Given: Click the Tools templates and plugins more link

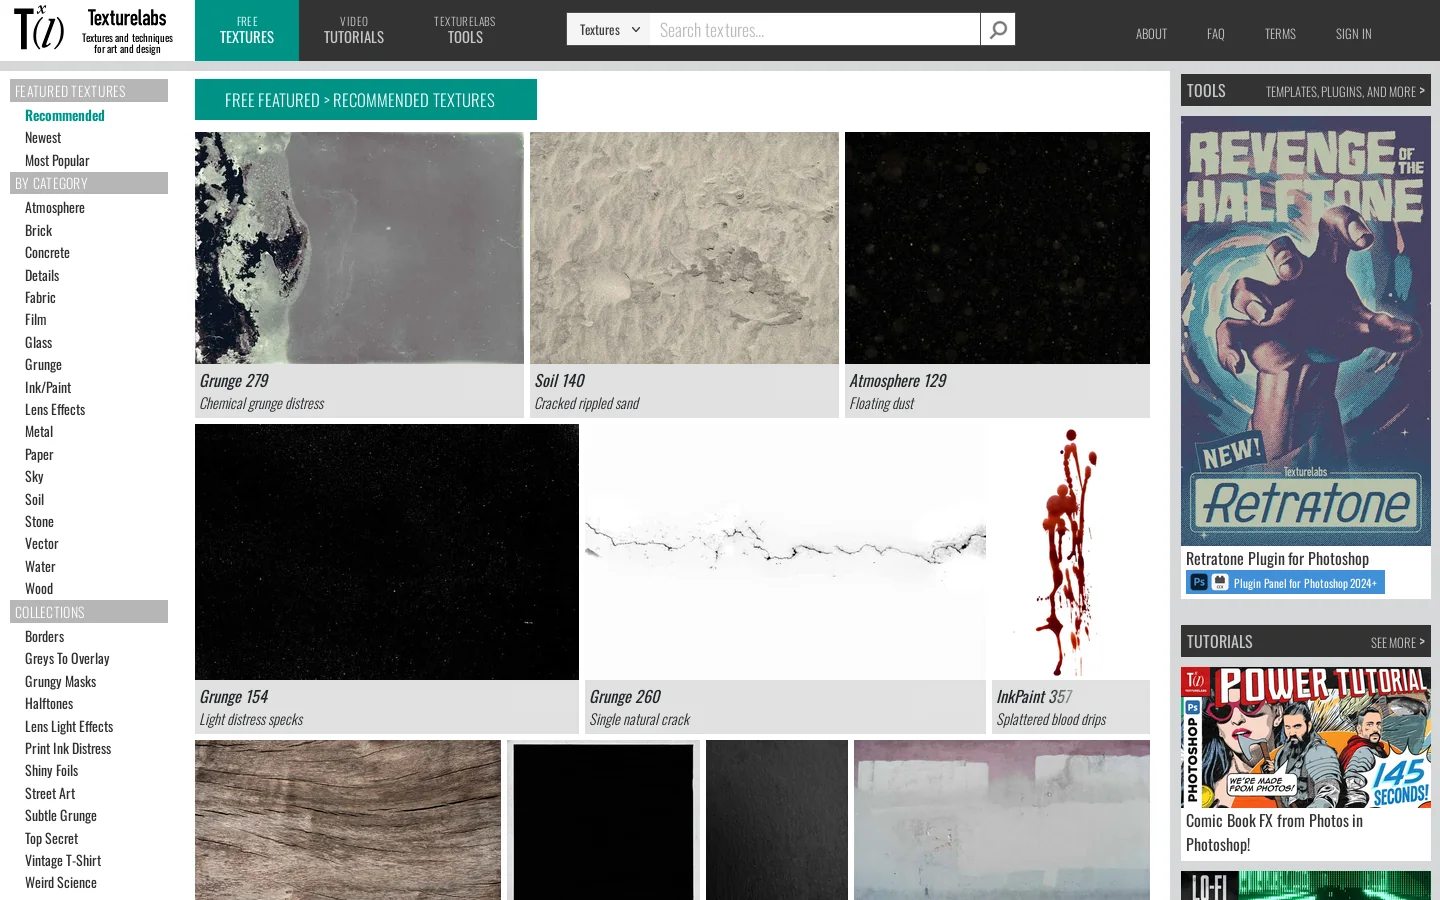Looking at the screenshot, I should pyautogui.click(x=1345, y=91).
